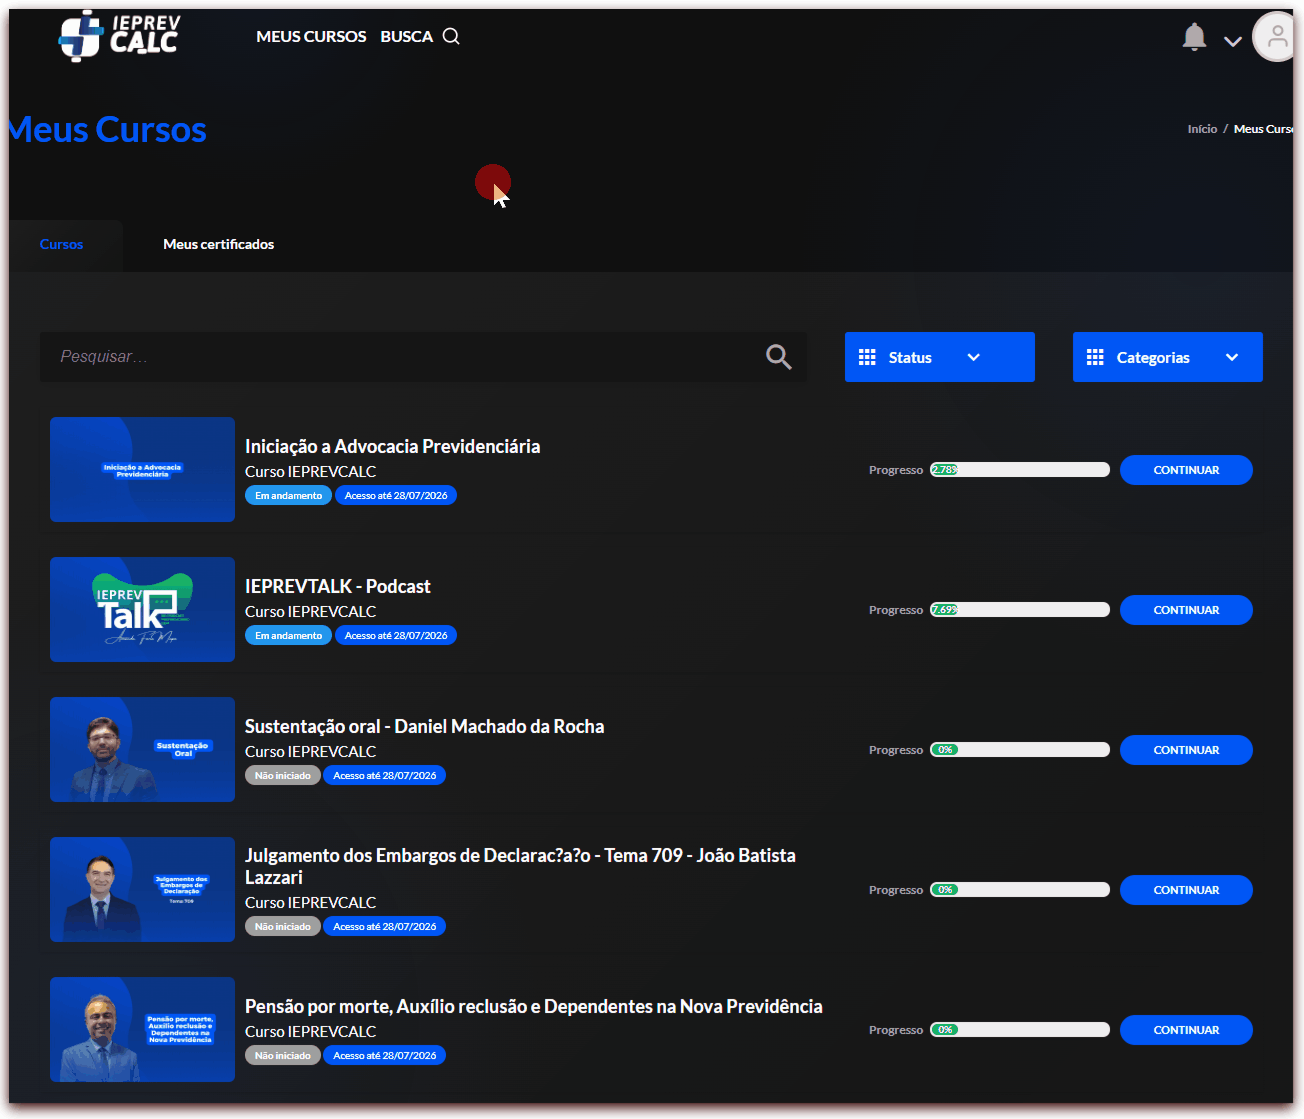1304x1119 pixels.
Task: Click the search magnifier in Pesquisar field
Action: (778, 357)
